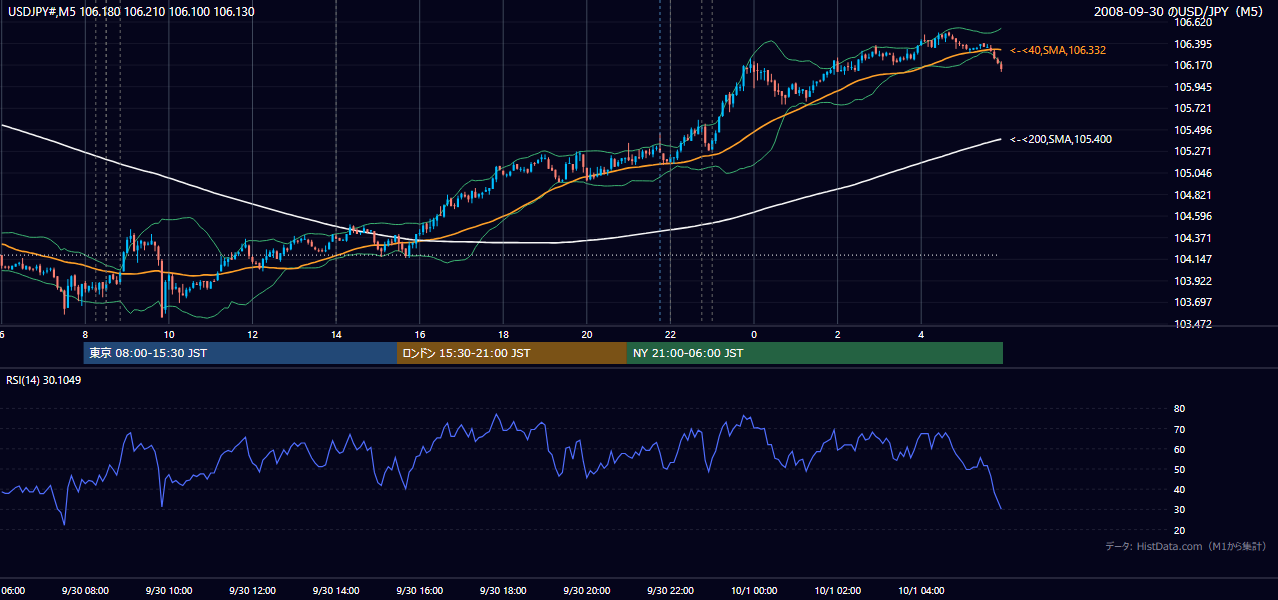Click price axis label 105.496
The image size is (1278, 600).
[1194, 130]
